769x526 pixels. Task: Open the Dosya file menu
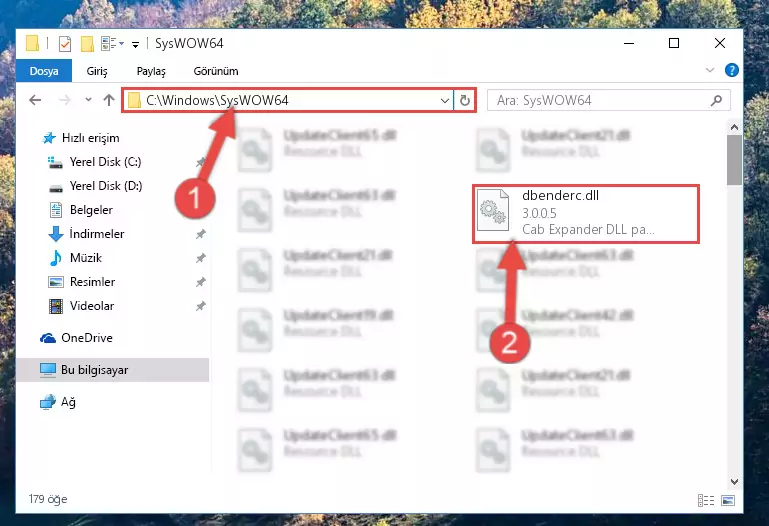(x=44, y=71)
